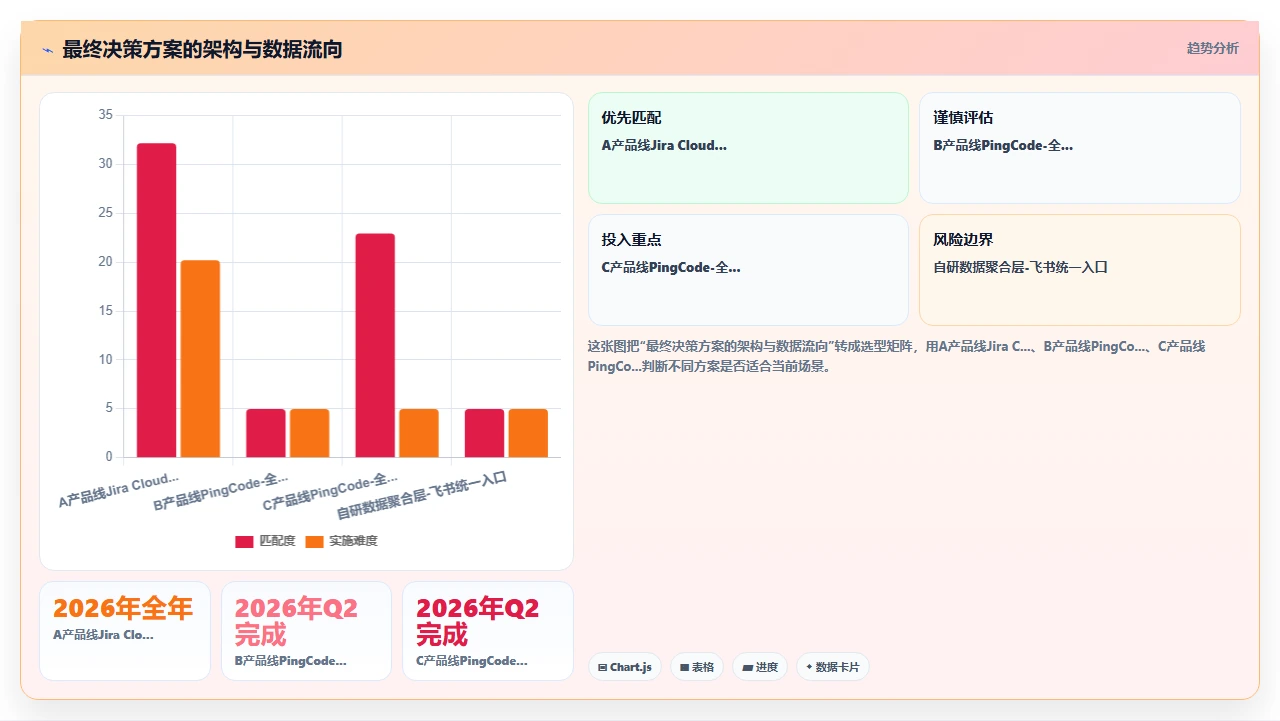The height and width of the screenshot is (721, 1280).
Task: Toggle the 匹配度 legend color box
Action: (x=244, y=541)
